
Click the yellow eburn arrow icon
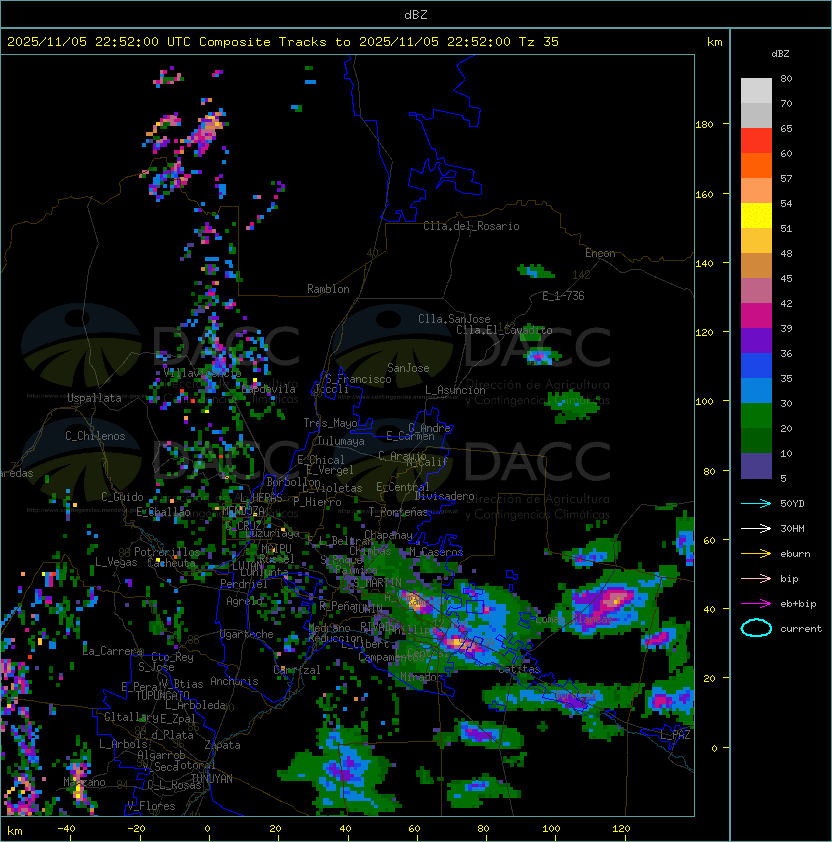756,554
